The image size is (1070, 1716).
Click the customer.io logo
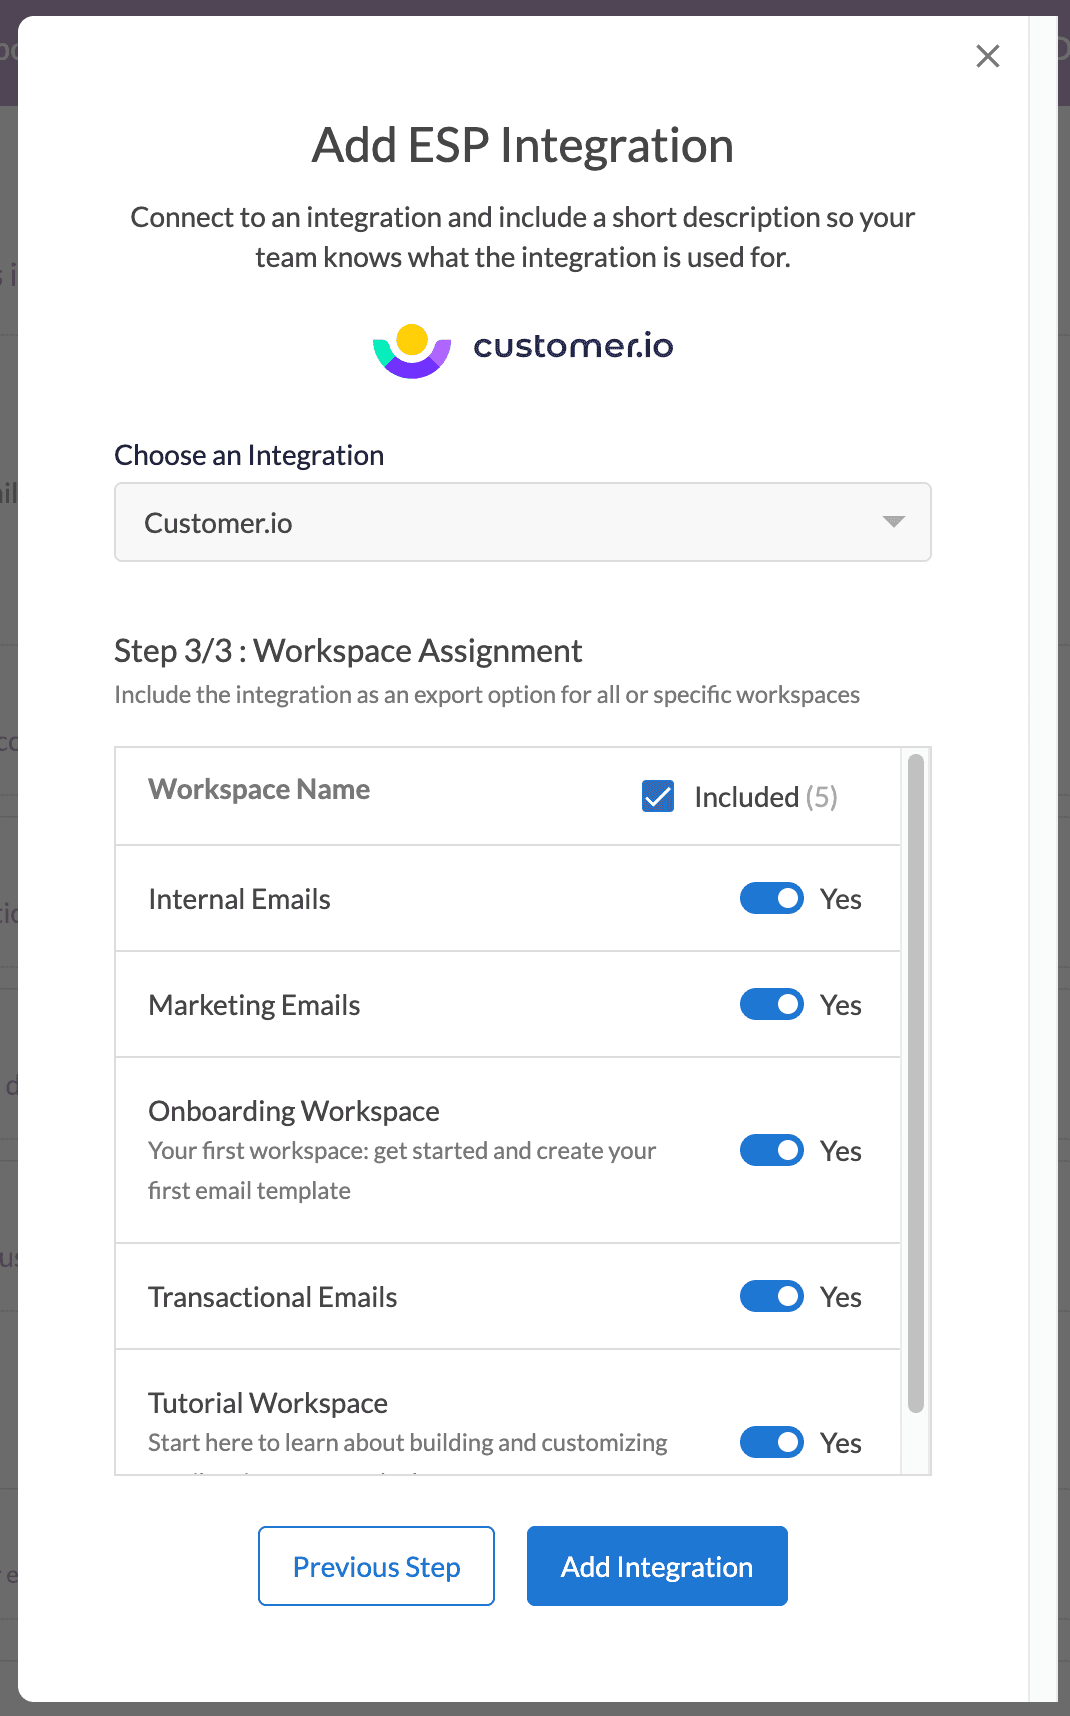coord(523,350)
